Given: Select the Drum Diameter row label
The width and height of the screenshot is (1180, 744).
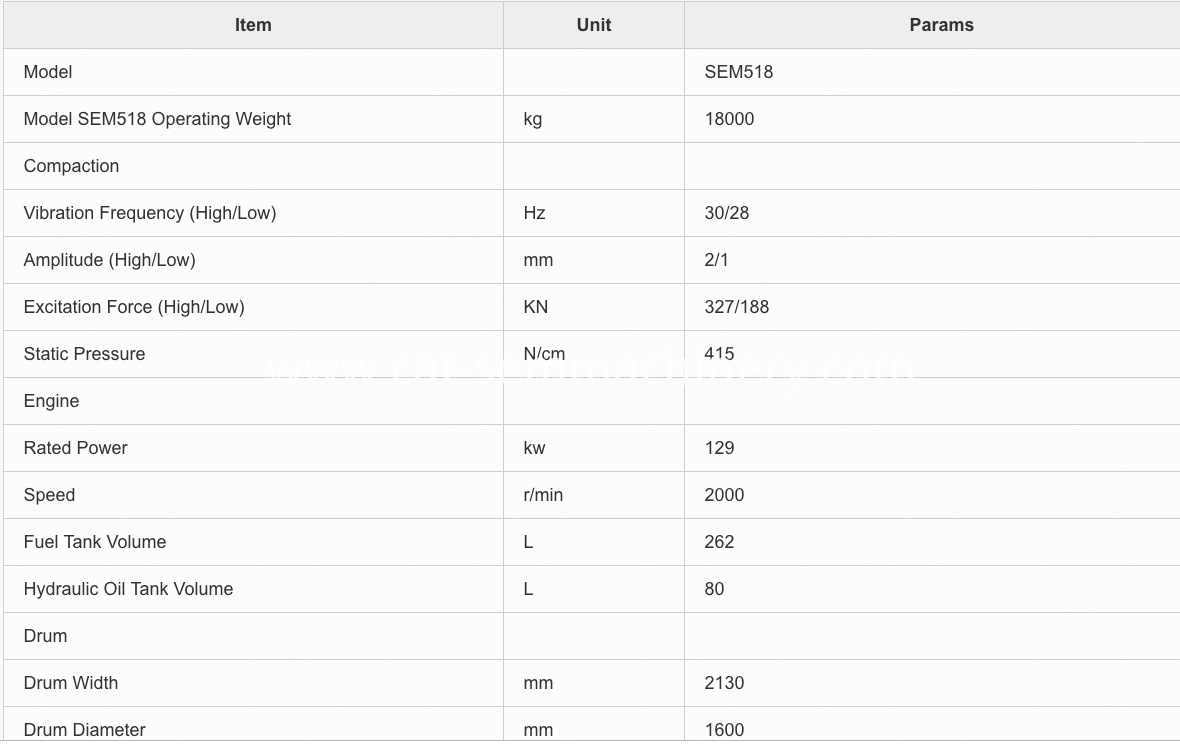Looking at the screenshot, I should point(84,730).
